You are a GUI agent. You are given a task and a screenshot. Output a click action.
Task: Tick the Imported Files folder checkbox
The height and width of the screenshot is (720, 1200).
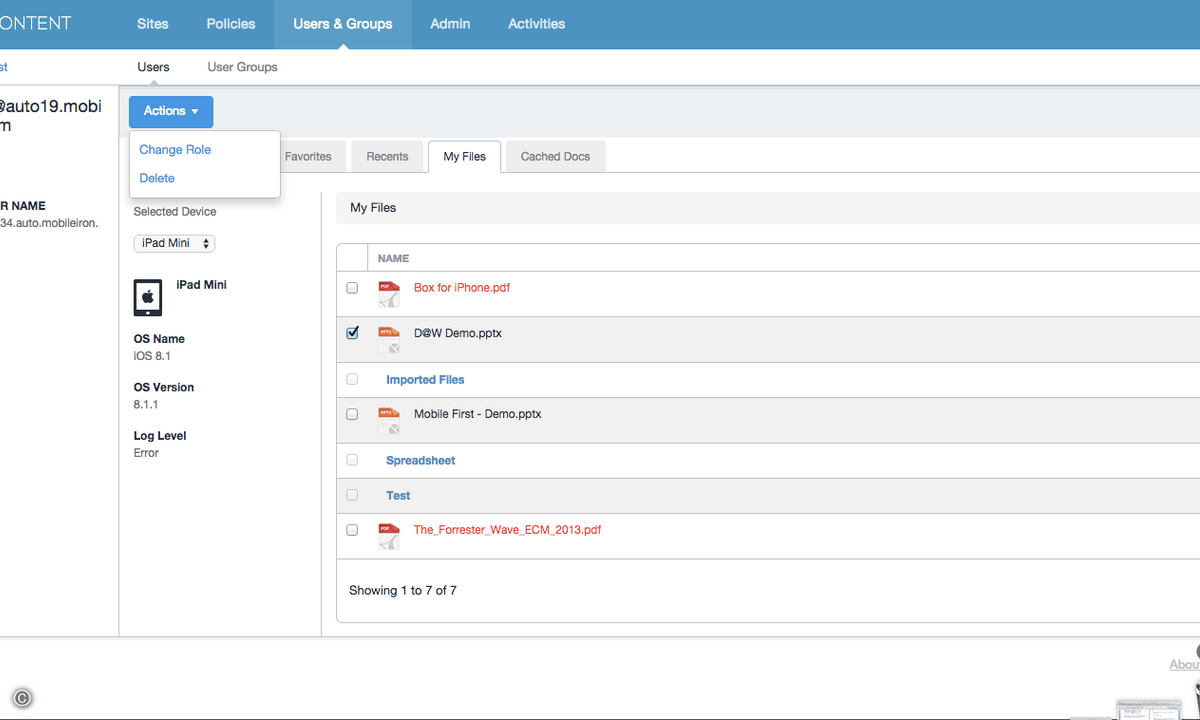(352, 379)
